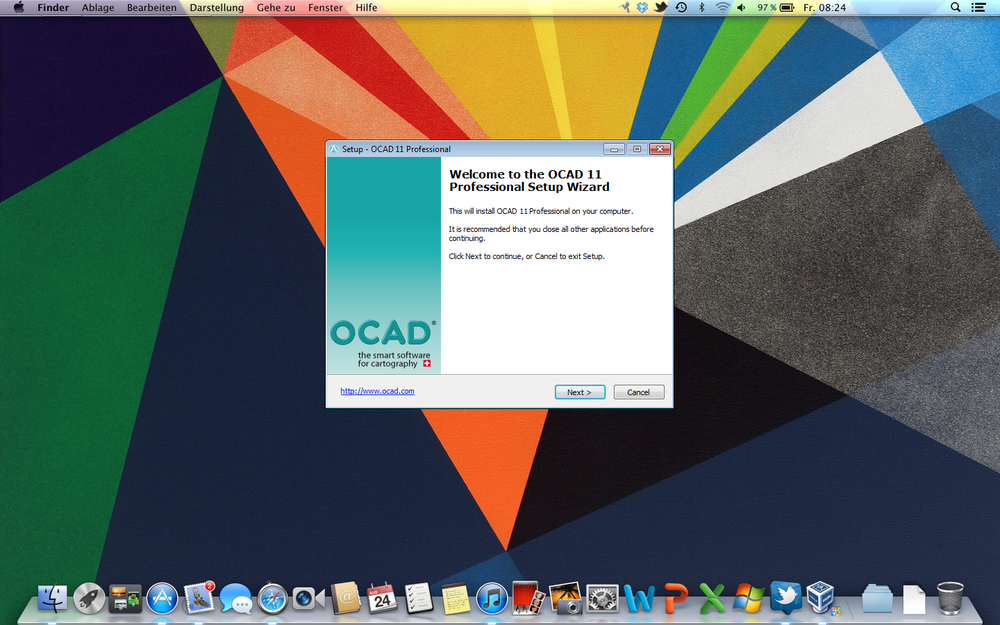Open the Trash from the Dock
Screen dimensions: 1000x625
point(950,598)
